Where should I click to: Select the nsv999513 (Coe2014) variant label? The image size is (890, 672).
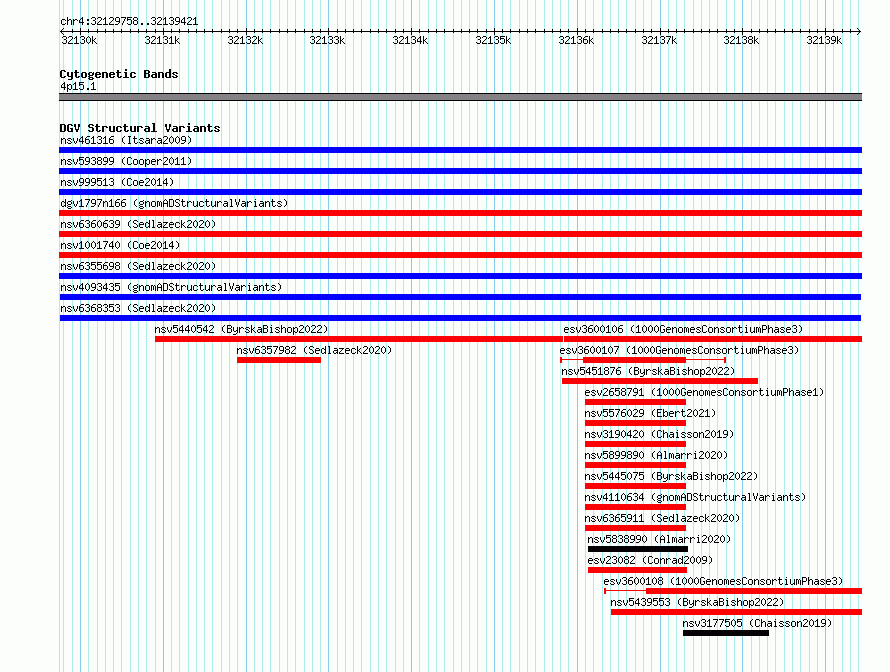click(117, 182)
